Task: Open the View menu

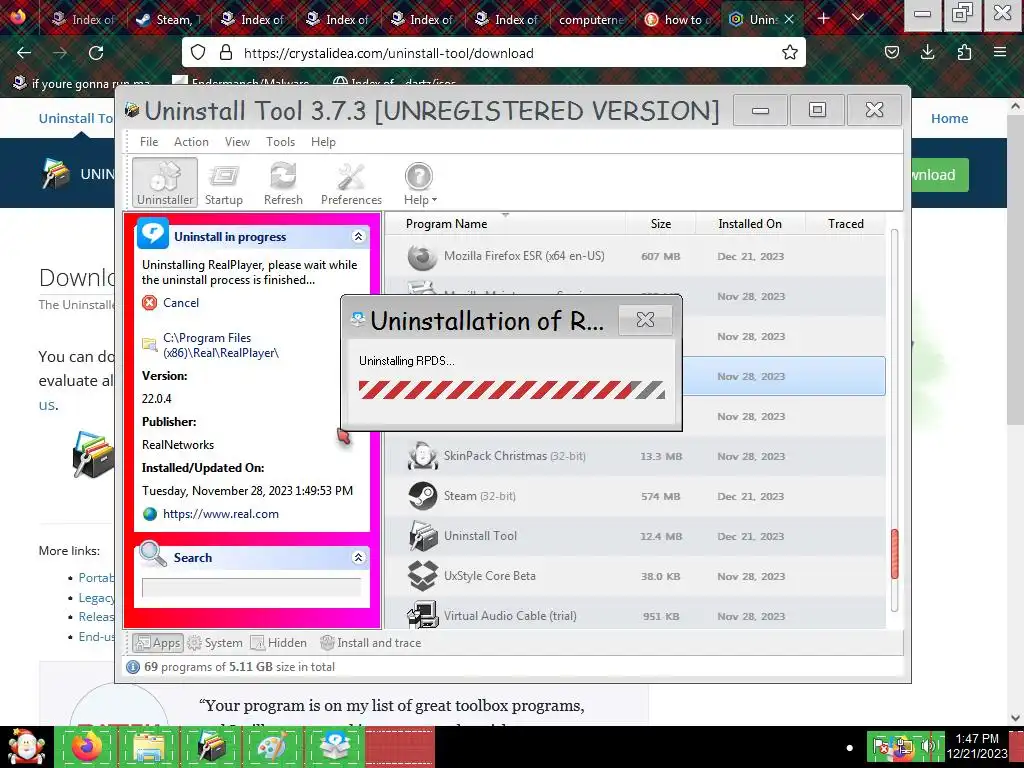Action: (x=237, y=142)
